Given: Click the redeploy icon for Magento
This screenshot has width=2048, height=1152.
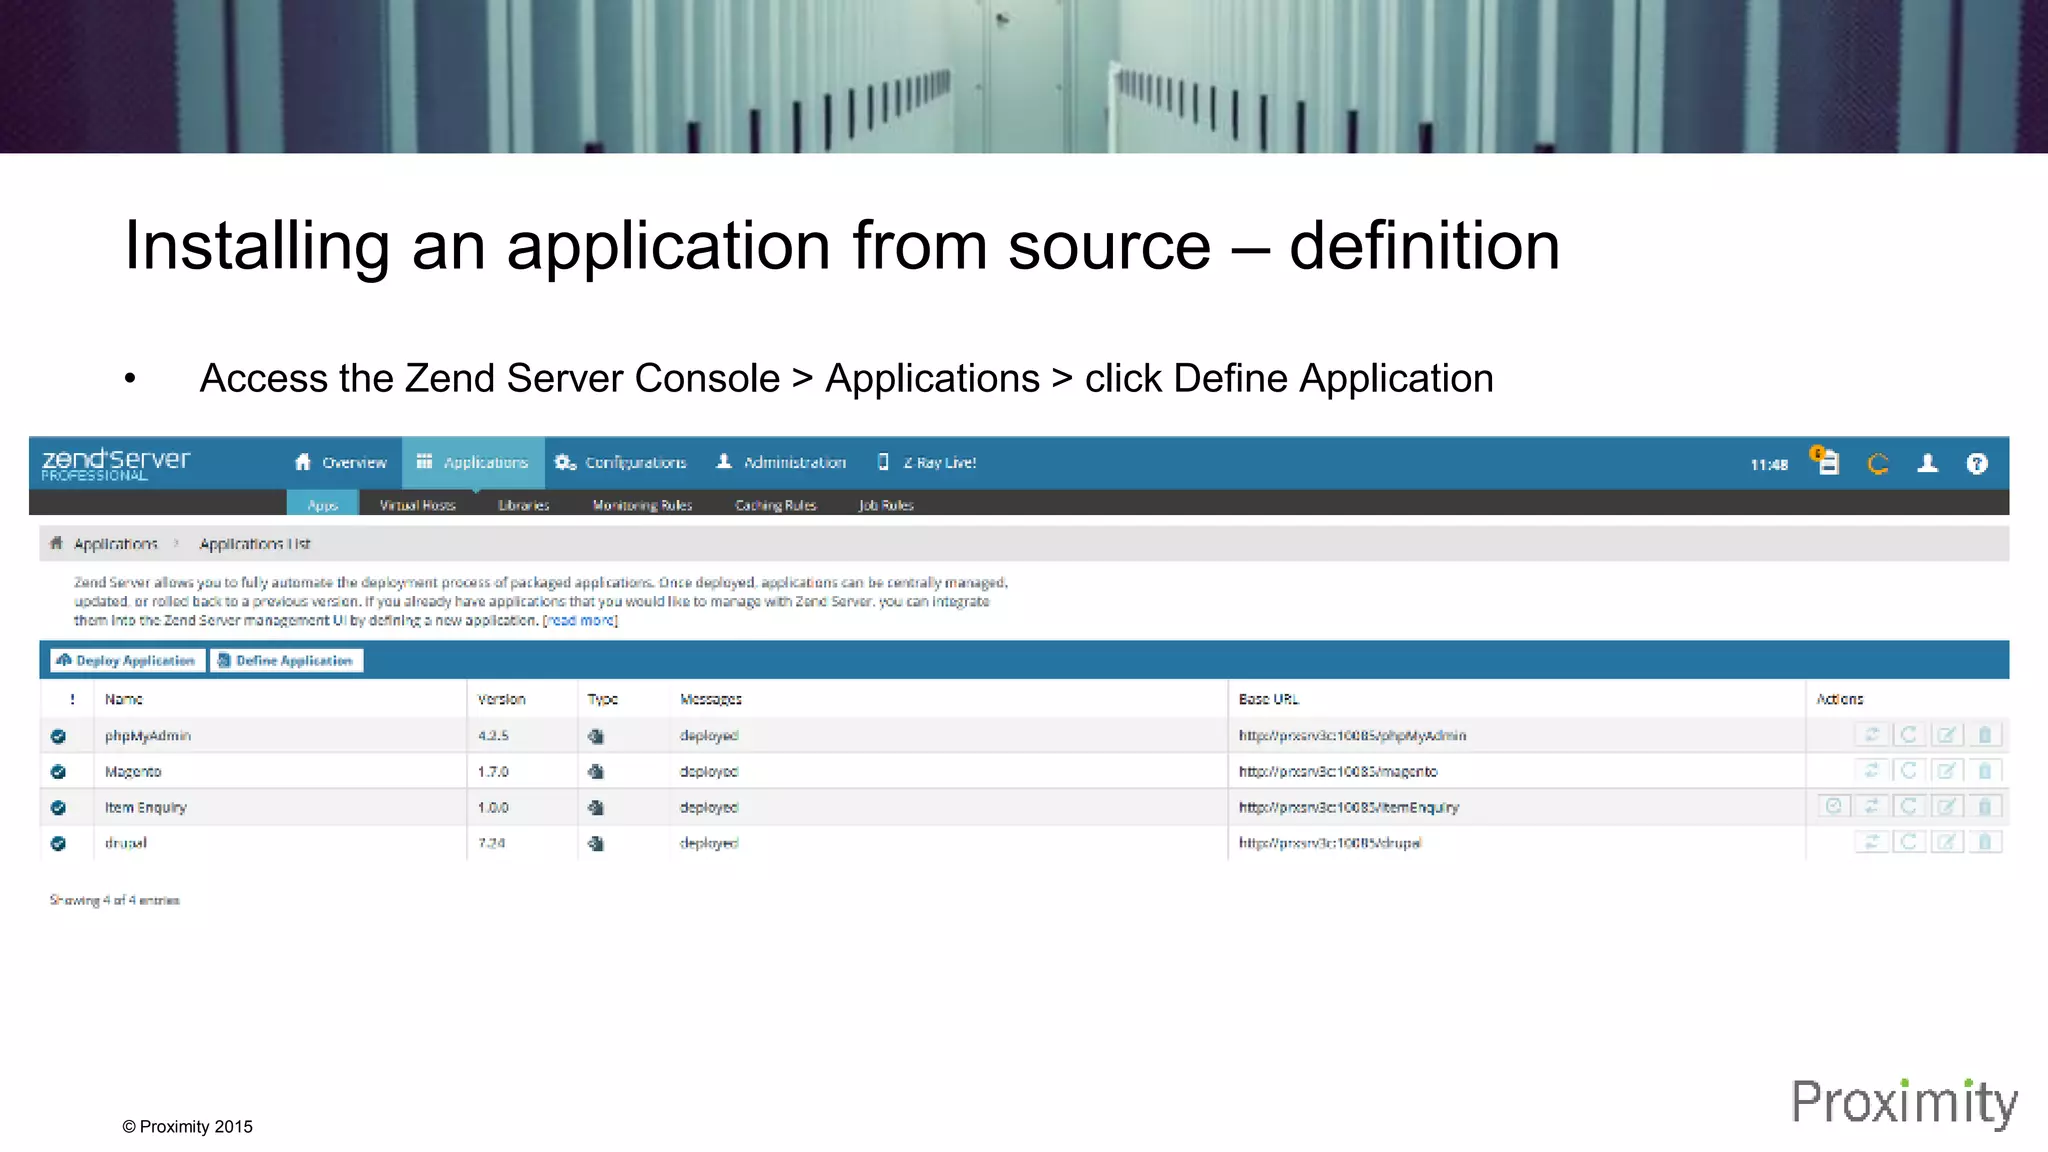Looking at the screenshot, I should [x=1909, y=771].
